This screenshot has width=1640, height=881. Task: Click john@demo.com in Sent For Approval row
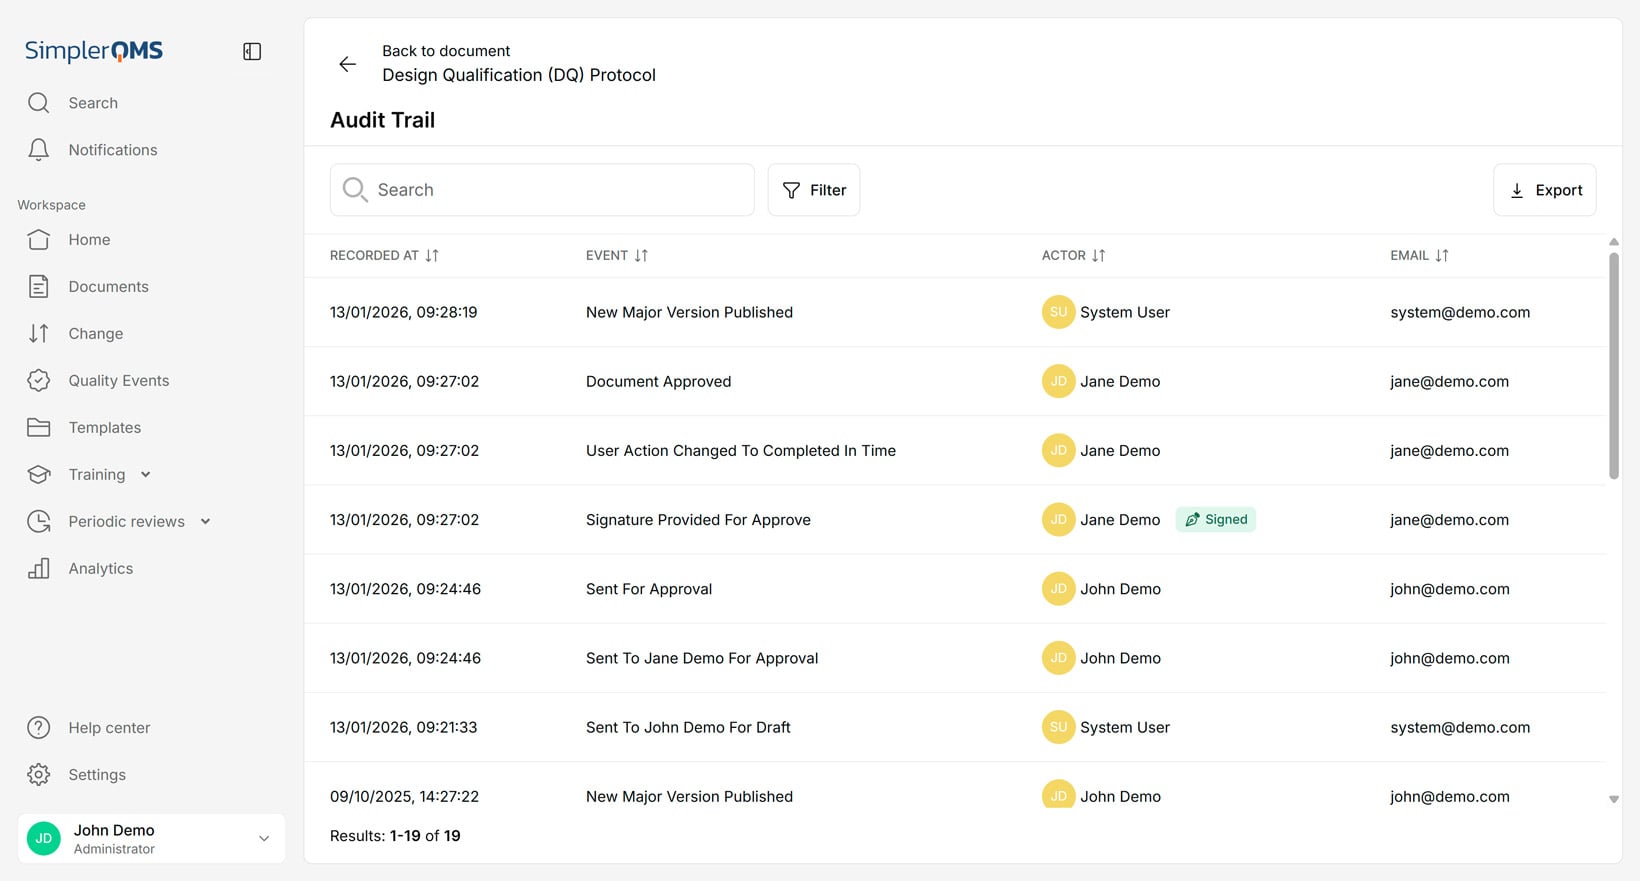pyautogui.click(x=1450, y=589)
